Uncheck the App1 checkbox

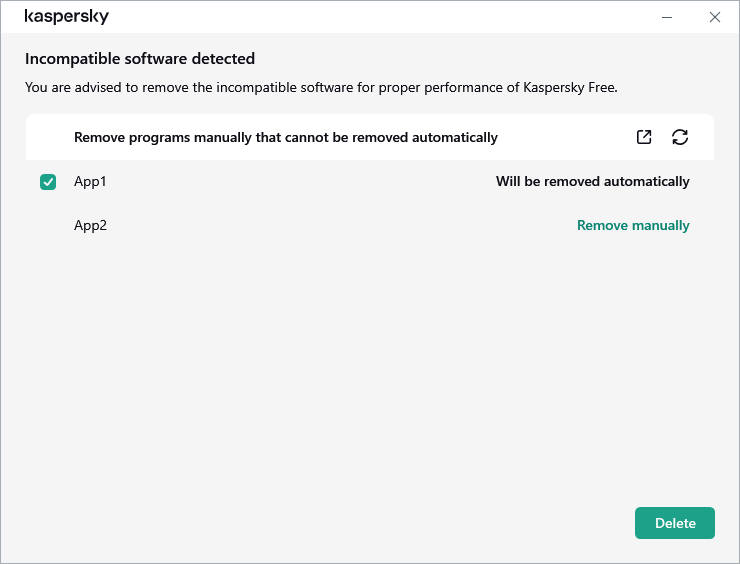(48, 182)
